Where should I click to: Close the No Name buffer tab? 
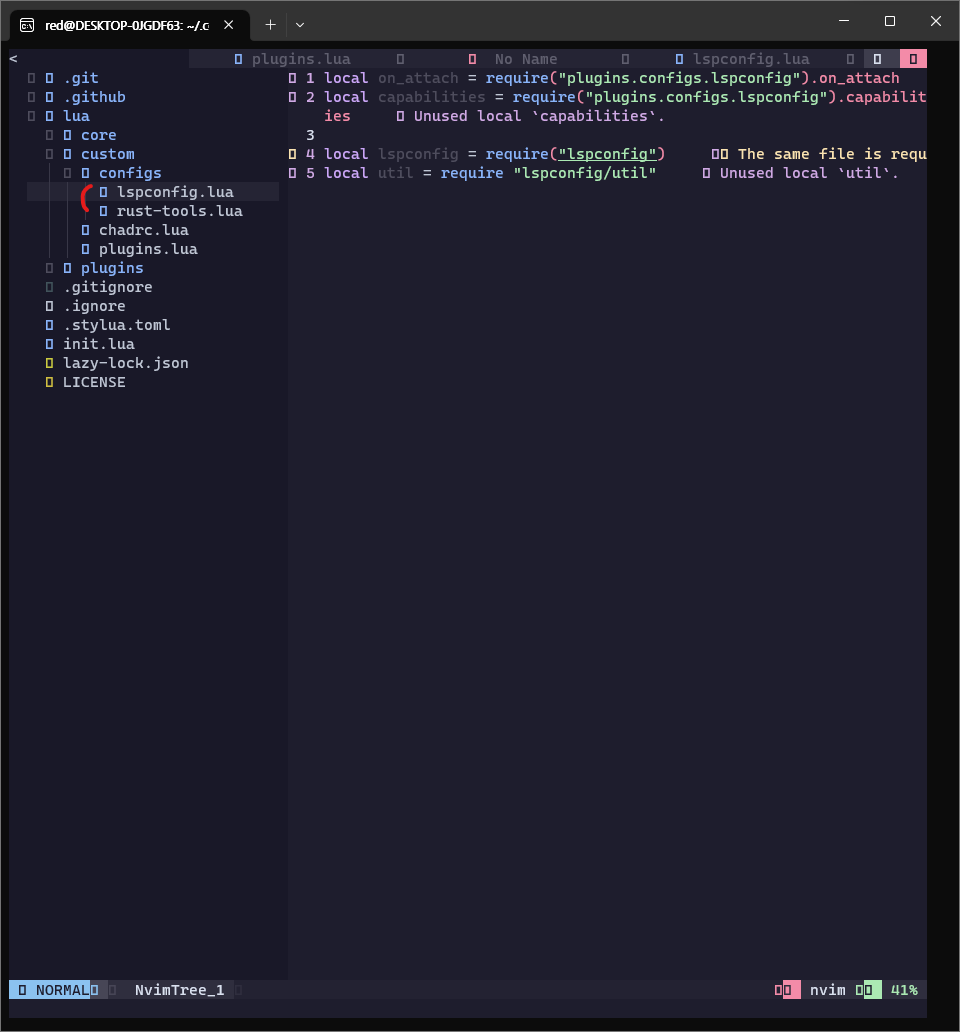coord(625,59)
